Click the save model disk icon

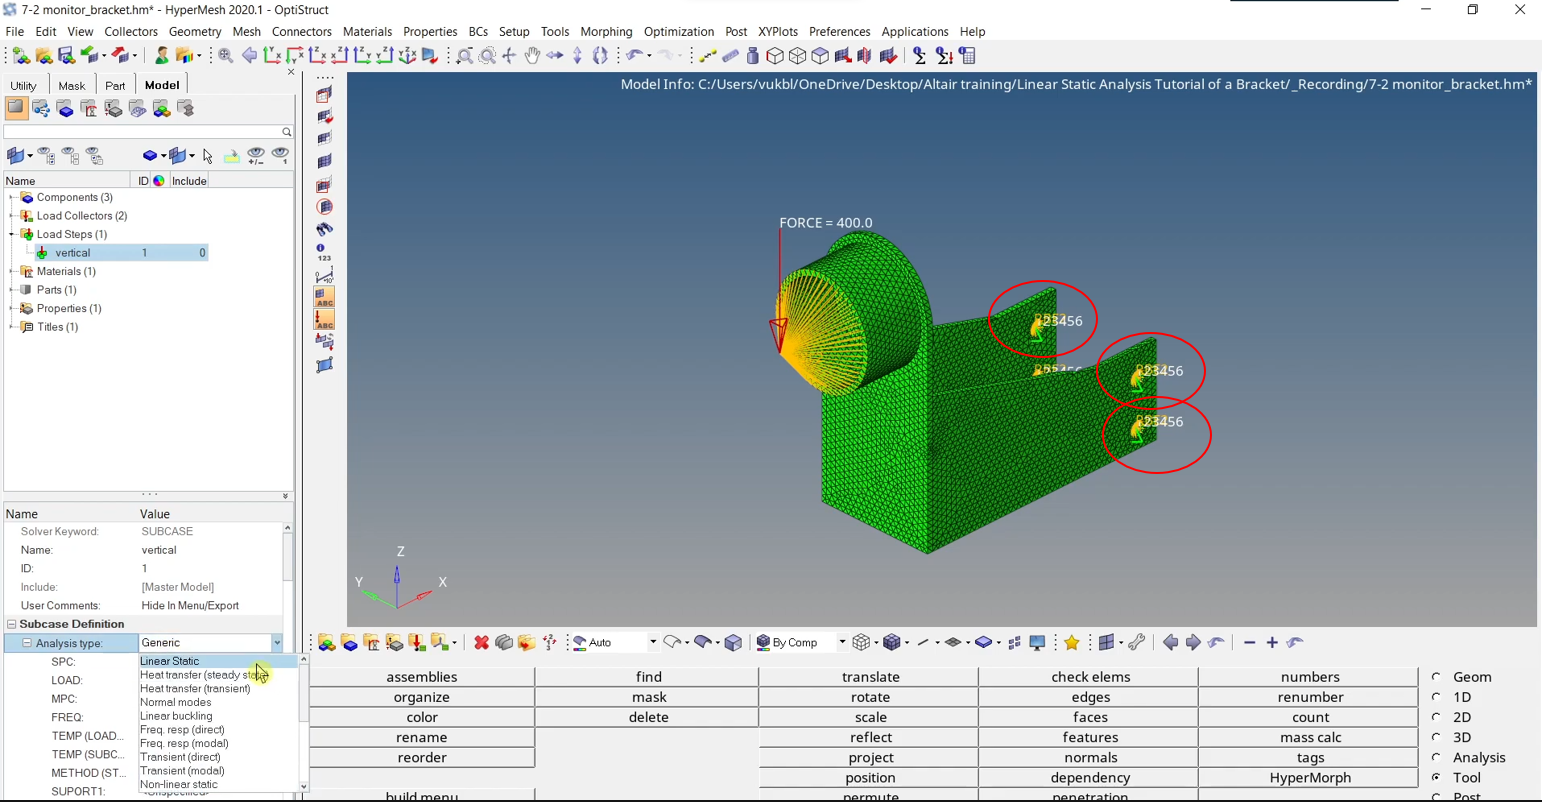tap(66, 56)
